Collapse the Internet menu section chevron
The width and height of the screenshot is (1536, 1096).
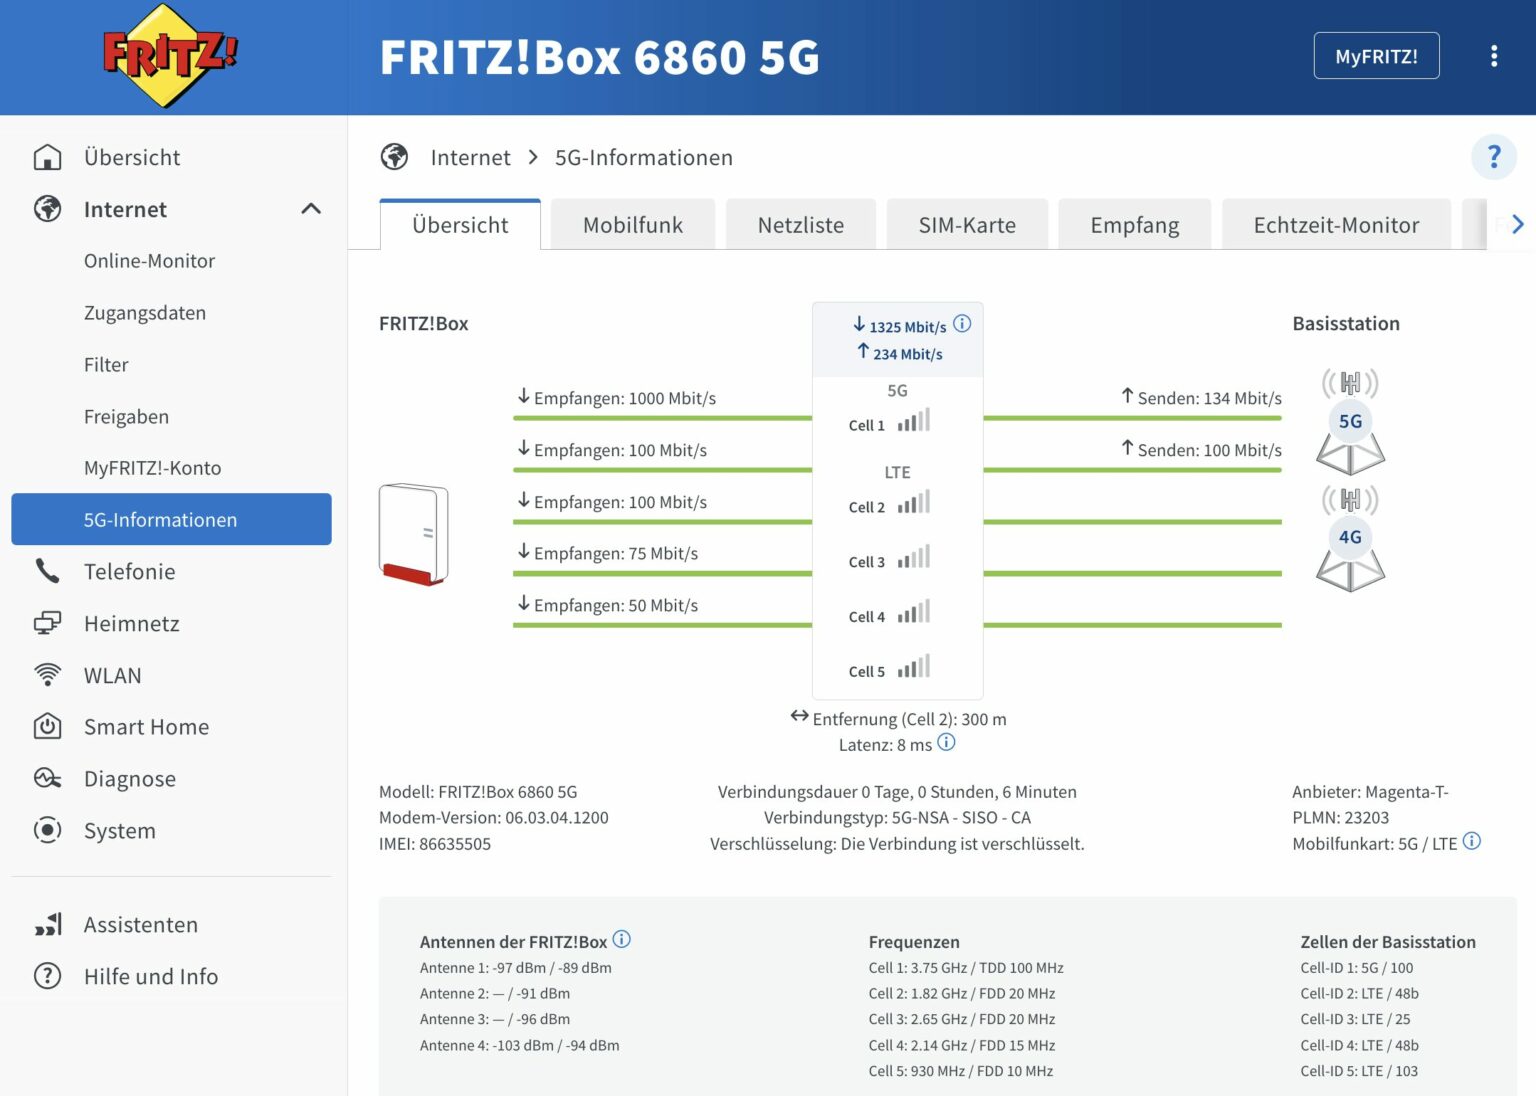pyautogui.click(x=311, y=209)
